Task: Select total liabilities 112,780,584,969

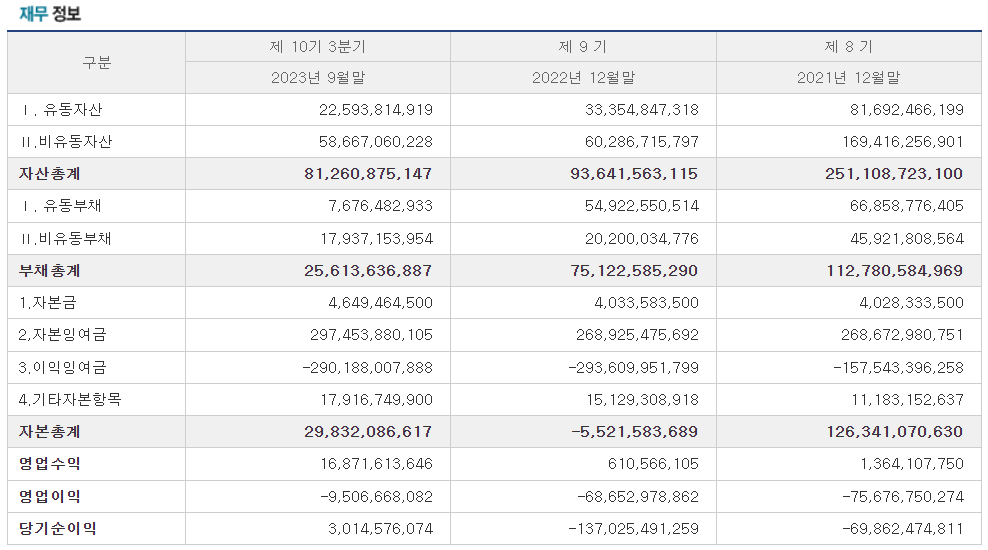Action: [x=895, y=271]
